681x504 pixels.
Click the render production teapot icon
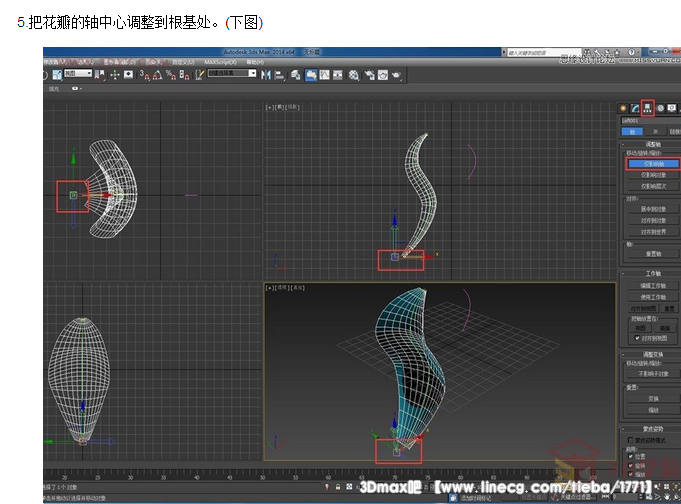click(396, 75)
